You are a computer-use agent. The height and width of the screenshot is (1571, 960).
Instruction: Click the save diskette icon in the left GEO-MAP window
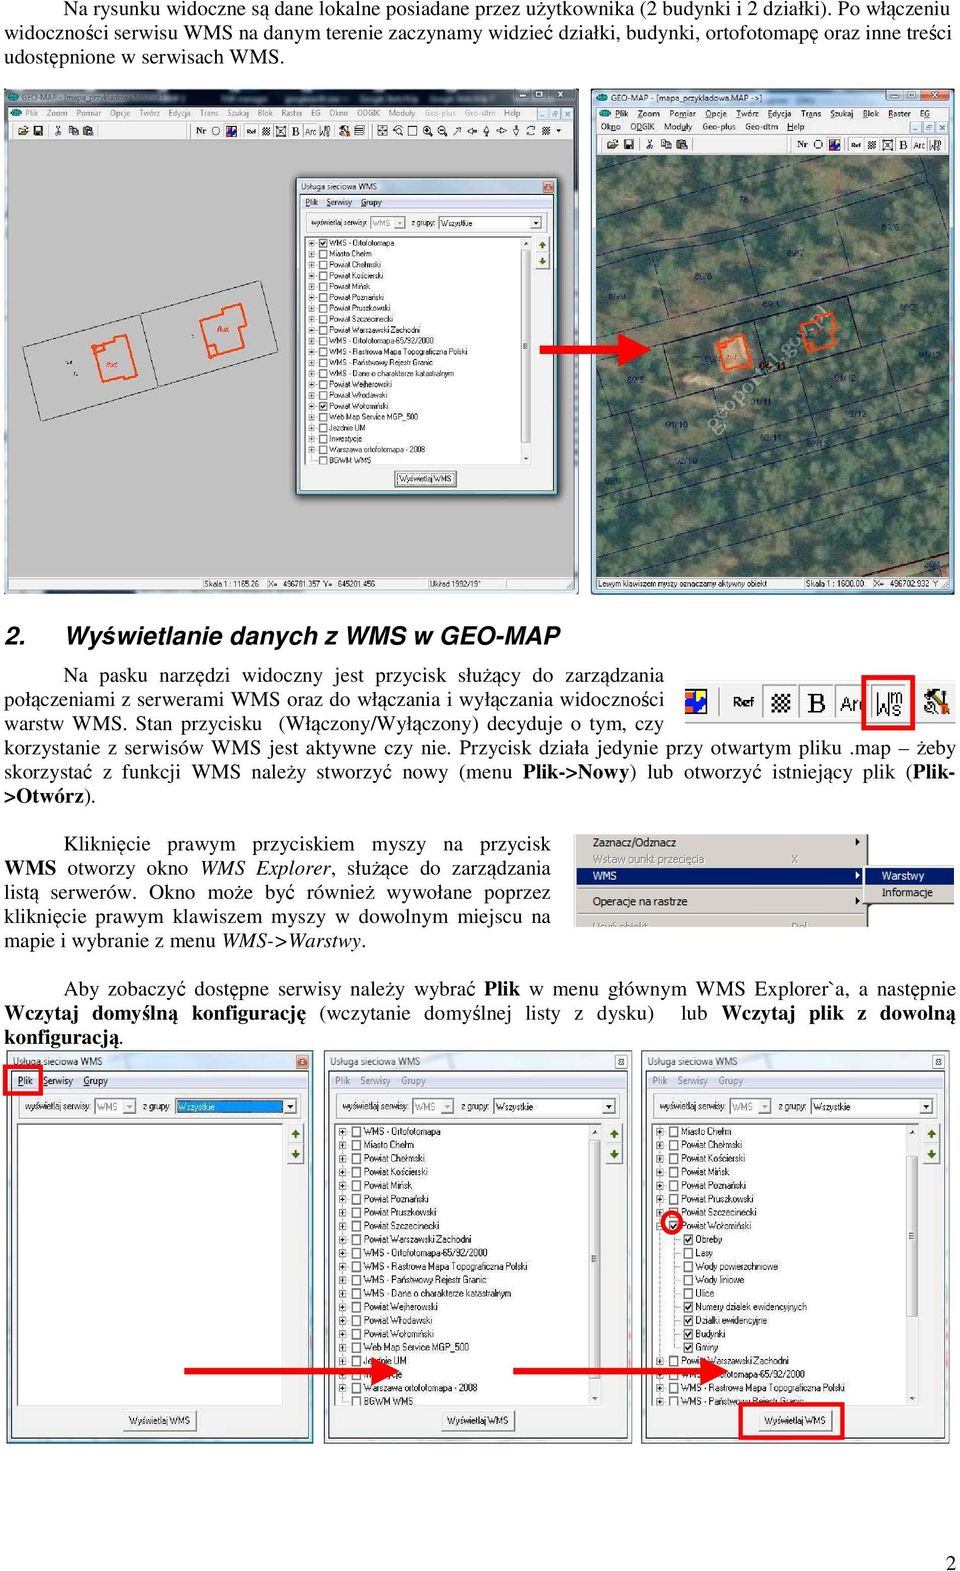click(x=38, y=131)
